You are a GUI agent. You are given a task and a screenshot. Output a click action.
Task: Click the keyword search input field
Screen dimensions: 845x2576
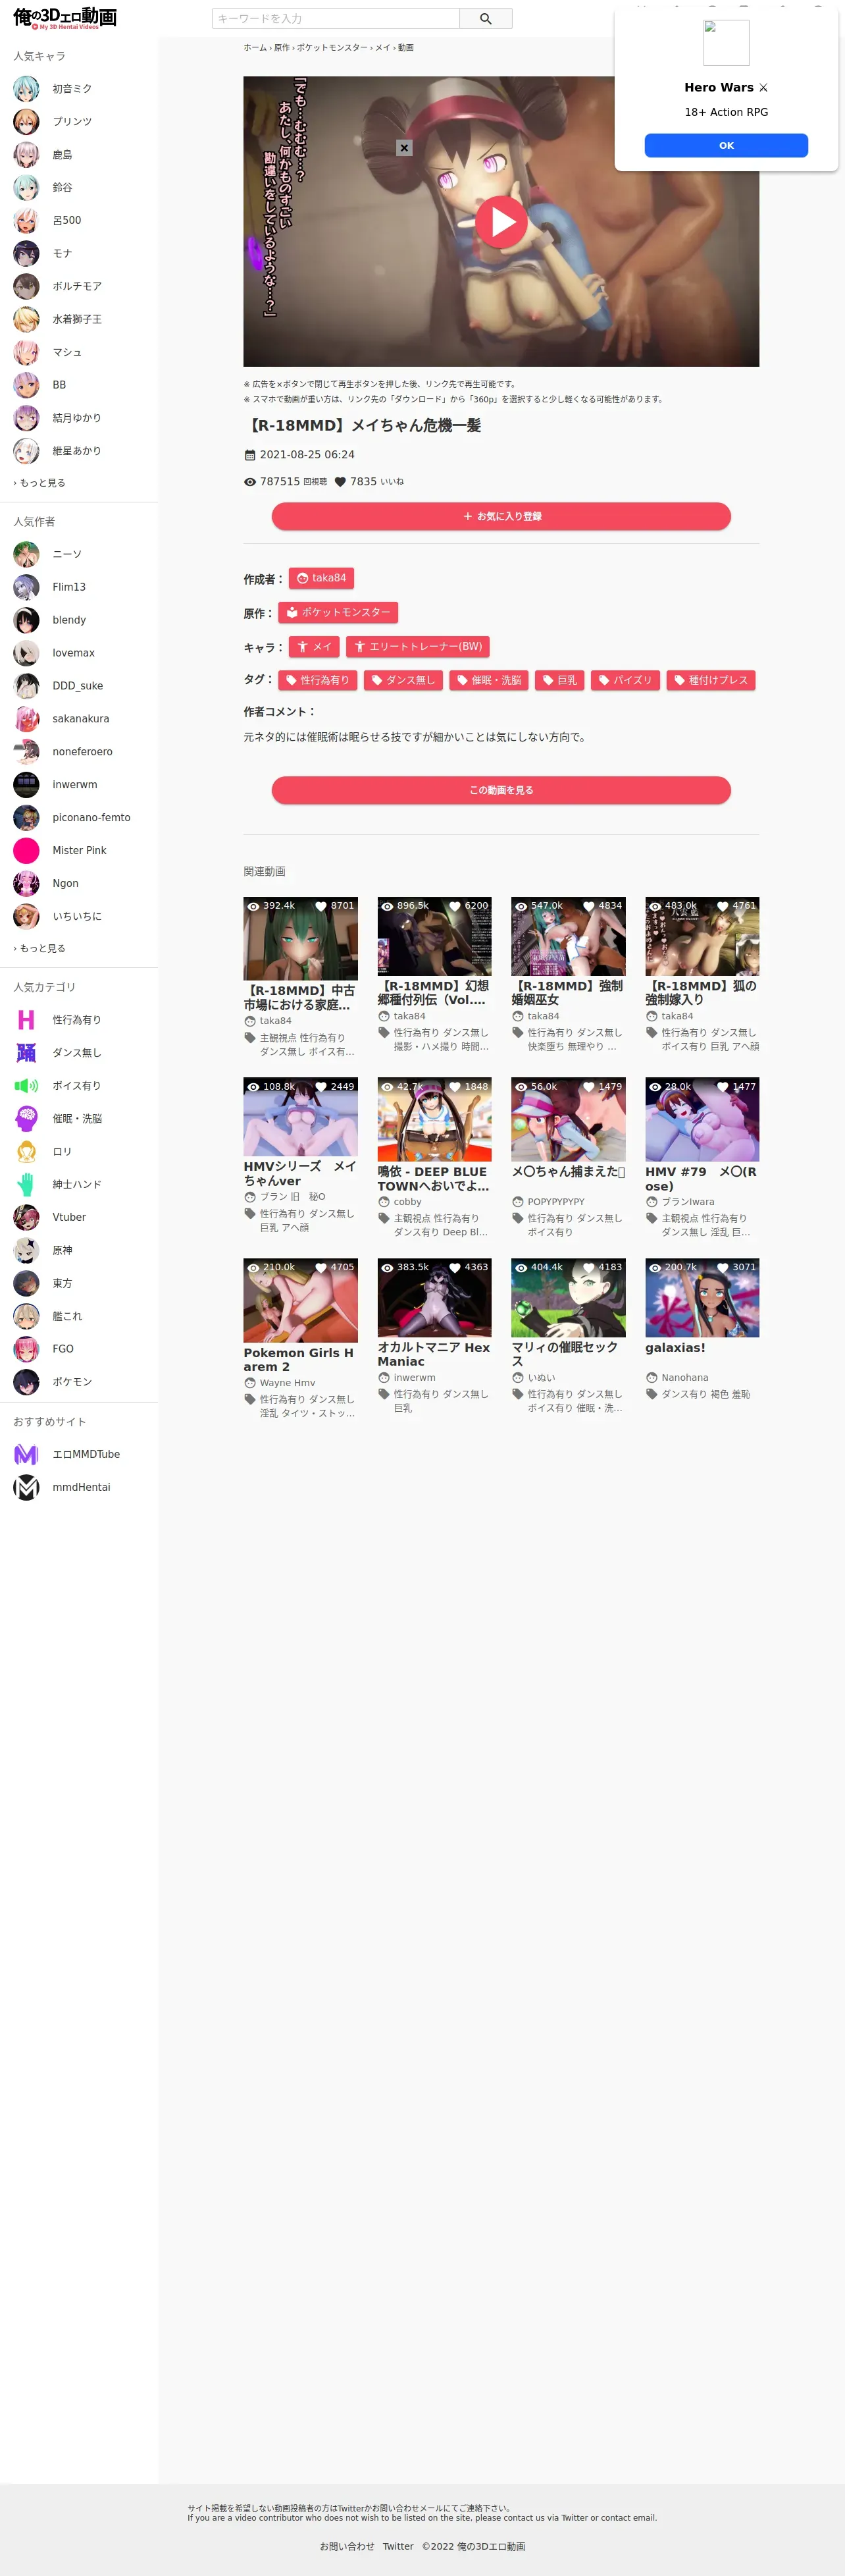[x=336, y=18]
